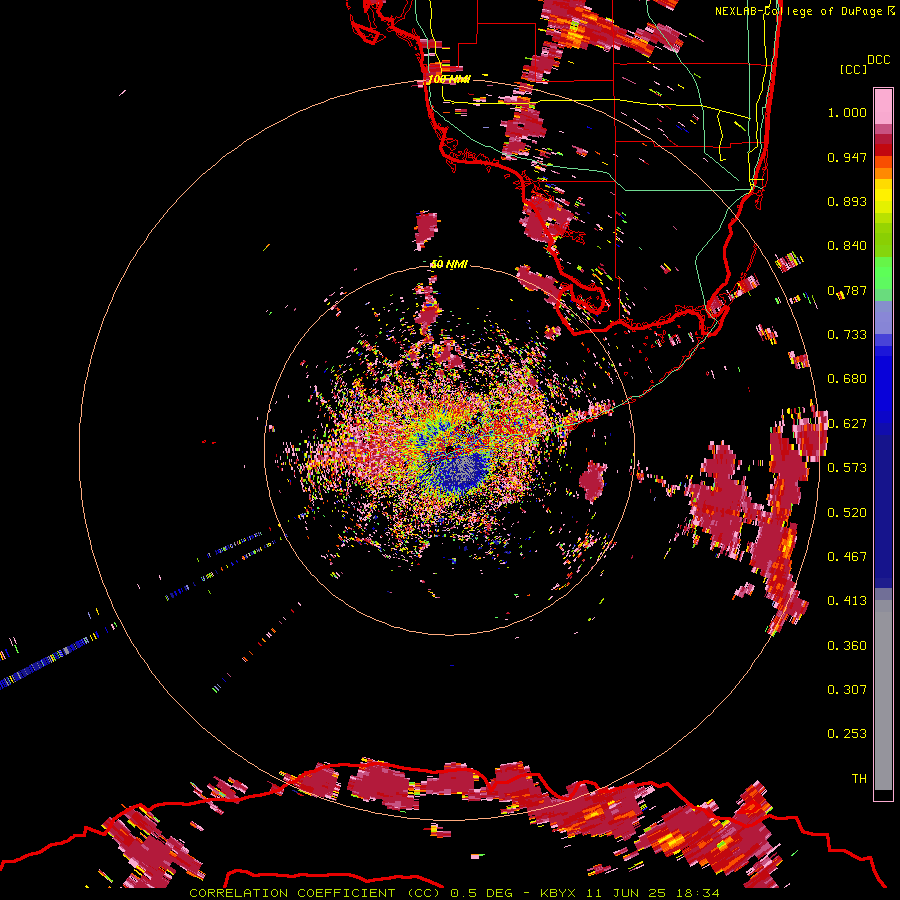Click the 50 NMI range ring label
Screen dimensions: 900x900
pyautogui.click(x=449, y=264)
